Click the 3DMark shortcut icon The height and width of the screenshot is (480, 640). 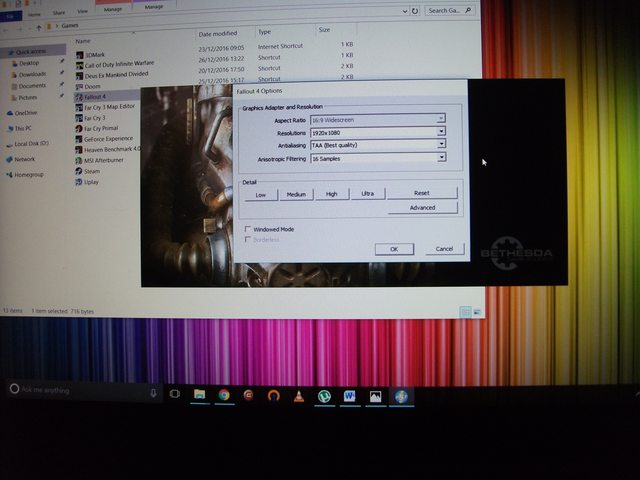[80, 55]
